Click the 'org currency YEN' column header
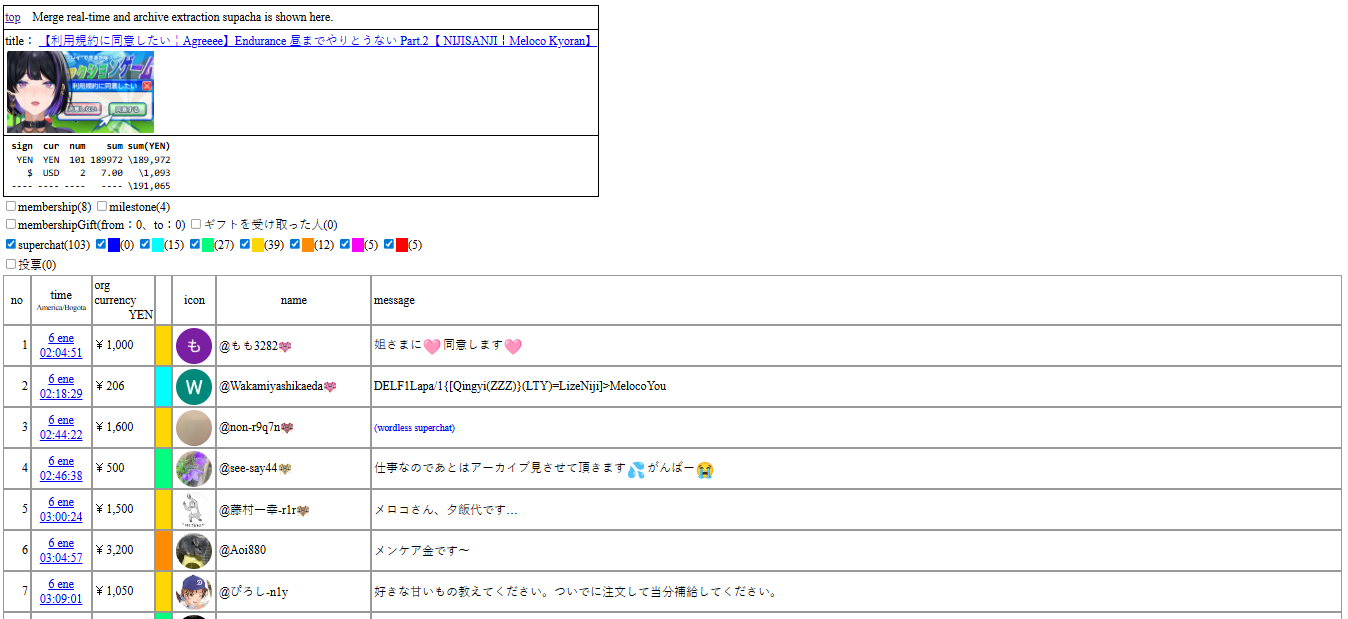This screenshot has width=1348, height=619. pos(124,300)
